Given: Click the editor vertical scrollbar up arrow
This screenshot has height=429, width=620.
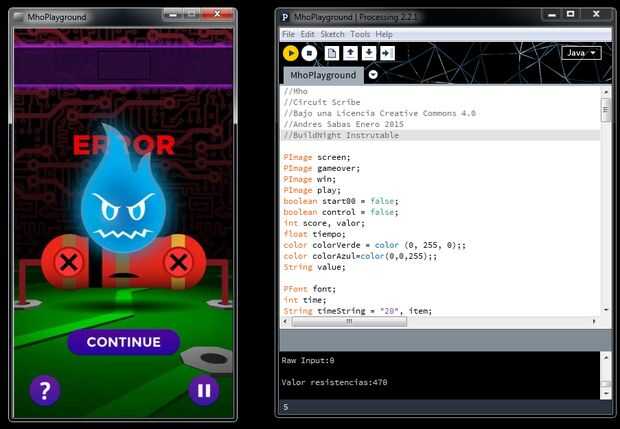Looking at the screenshot, I should 606,92.
